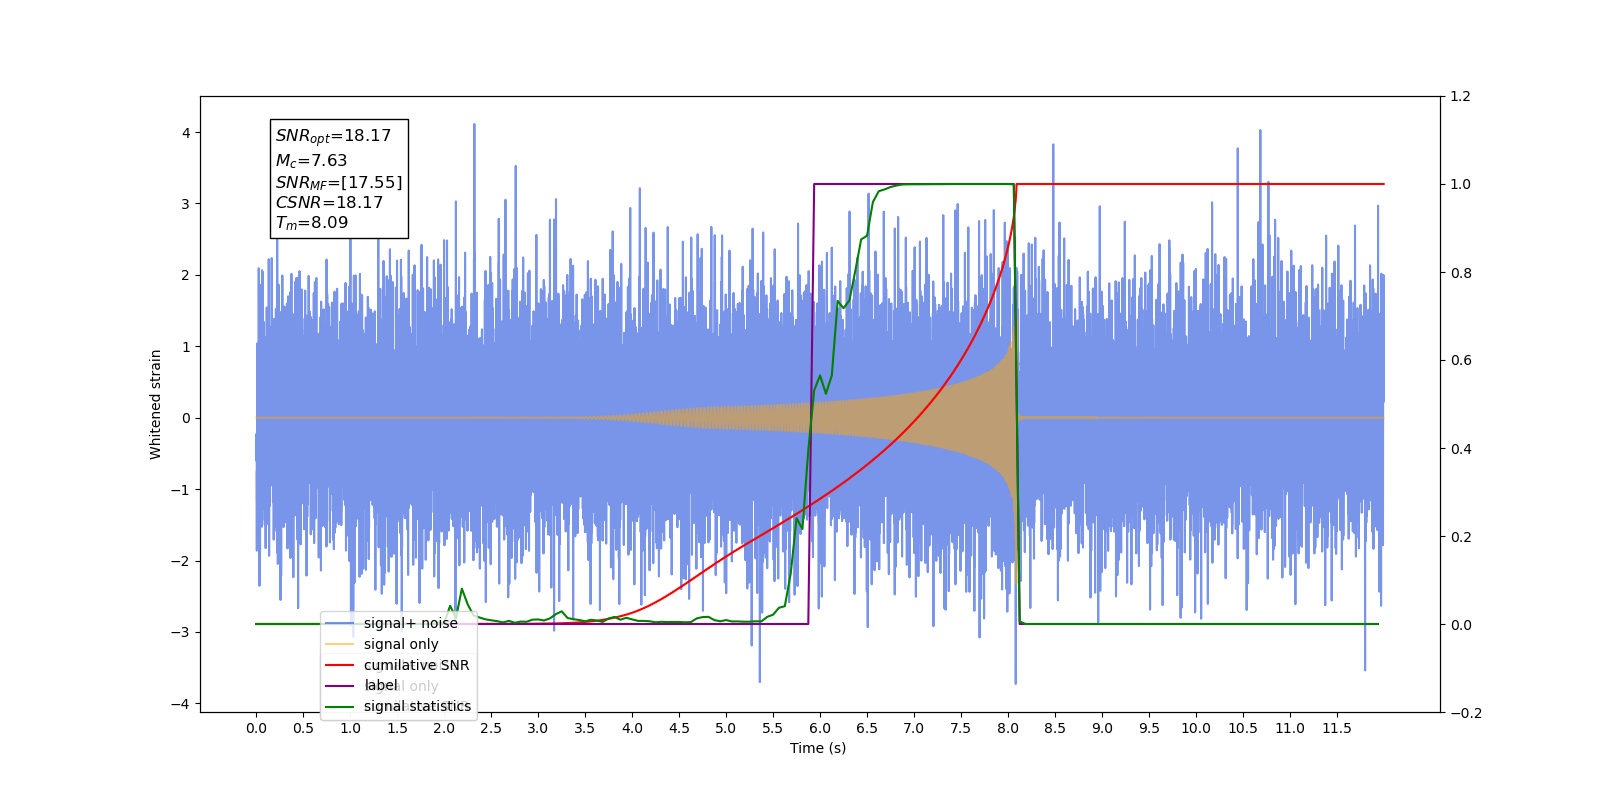1600x800 pixels.
Task: Click the x-axis tick label 2.5
Action: (x=491, y=728)
